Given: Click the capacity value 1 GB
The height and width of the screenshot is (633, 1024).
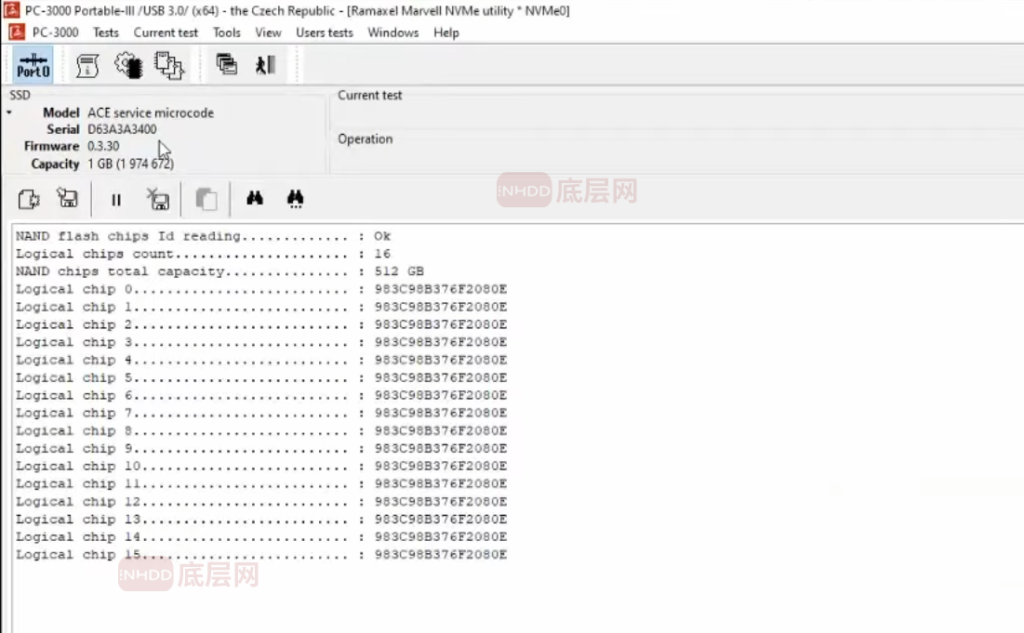Looking at the screenshot, I should 131,164.
